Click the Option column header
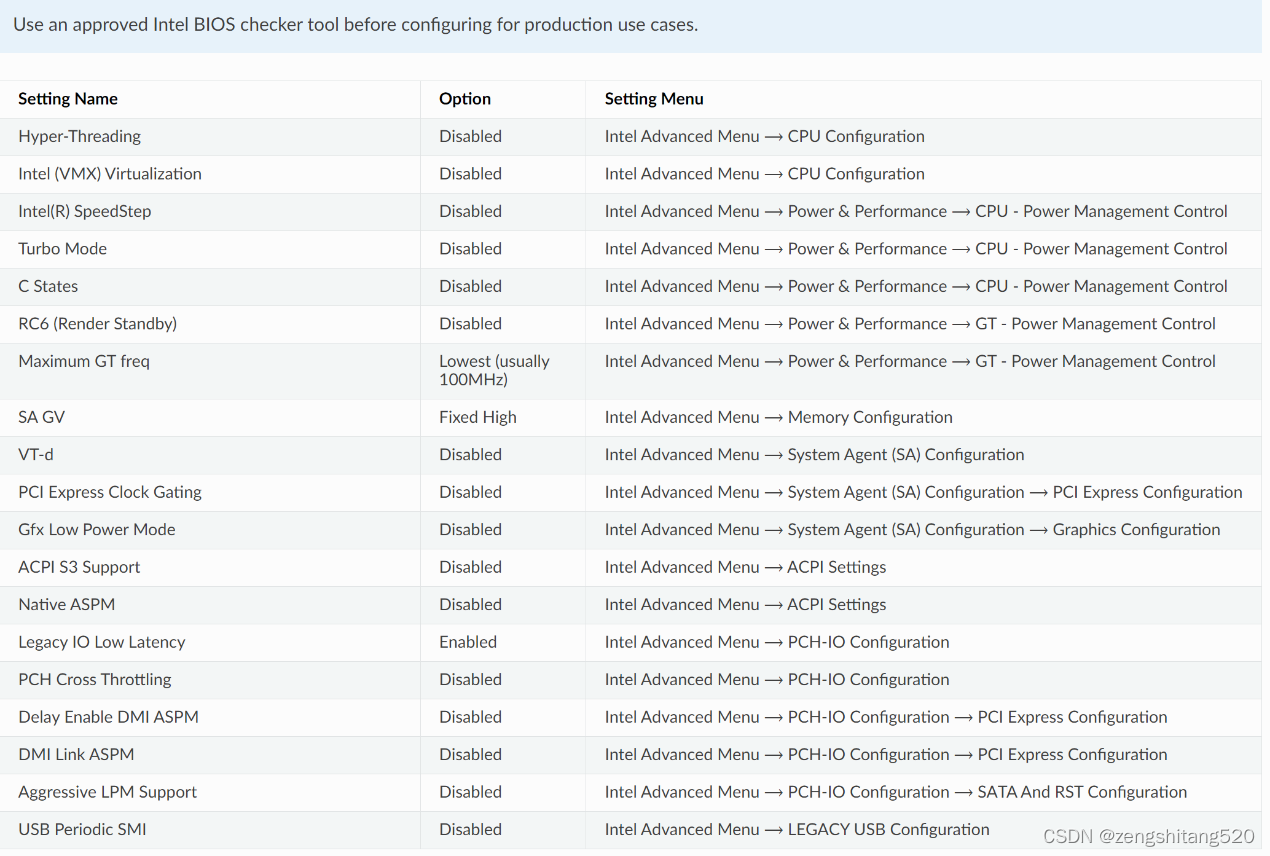1270x856 pixels. coord(465,99)
